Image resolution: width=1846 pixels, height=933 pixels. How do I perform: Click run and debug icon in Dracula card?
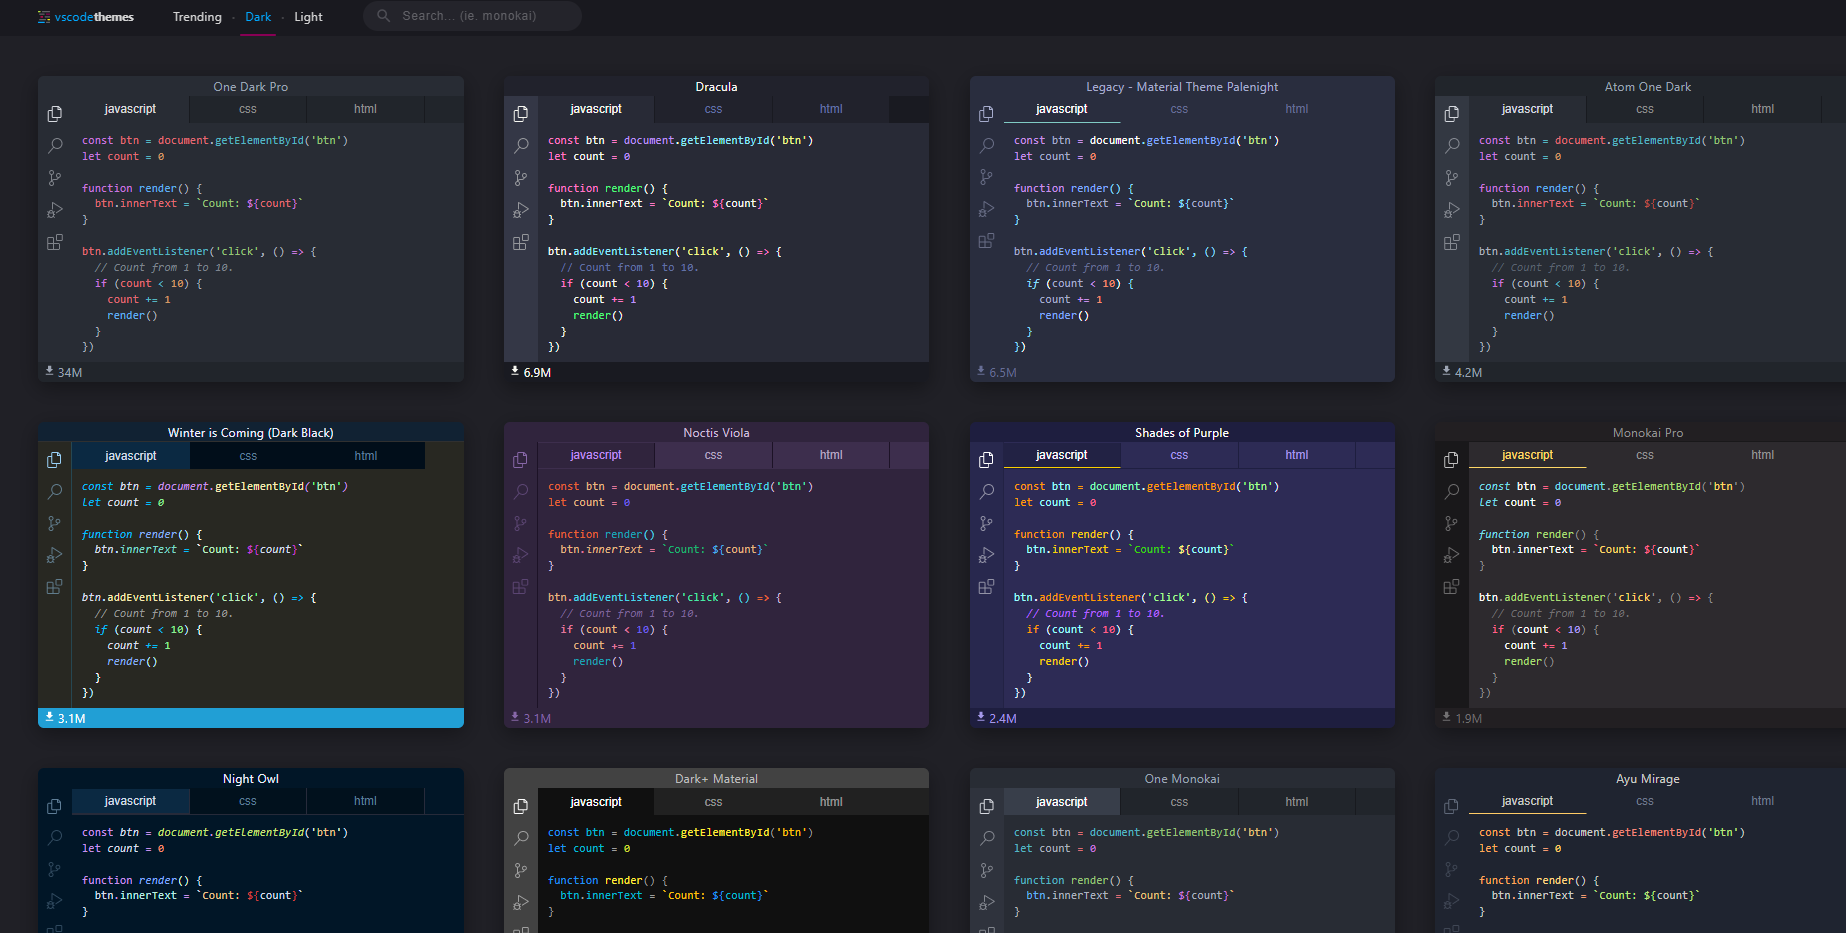tap(521, 210)
